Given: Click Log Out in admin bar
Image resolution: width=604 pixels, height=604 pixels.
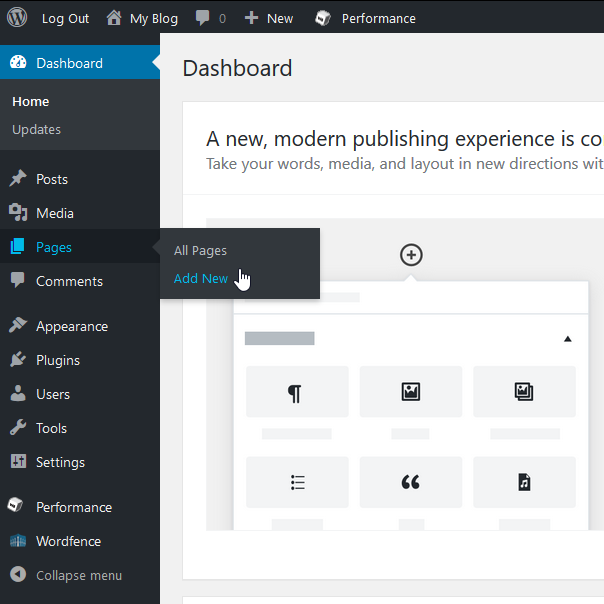Looking at the screenshot, I should [x=65, y=18].
